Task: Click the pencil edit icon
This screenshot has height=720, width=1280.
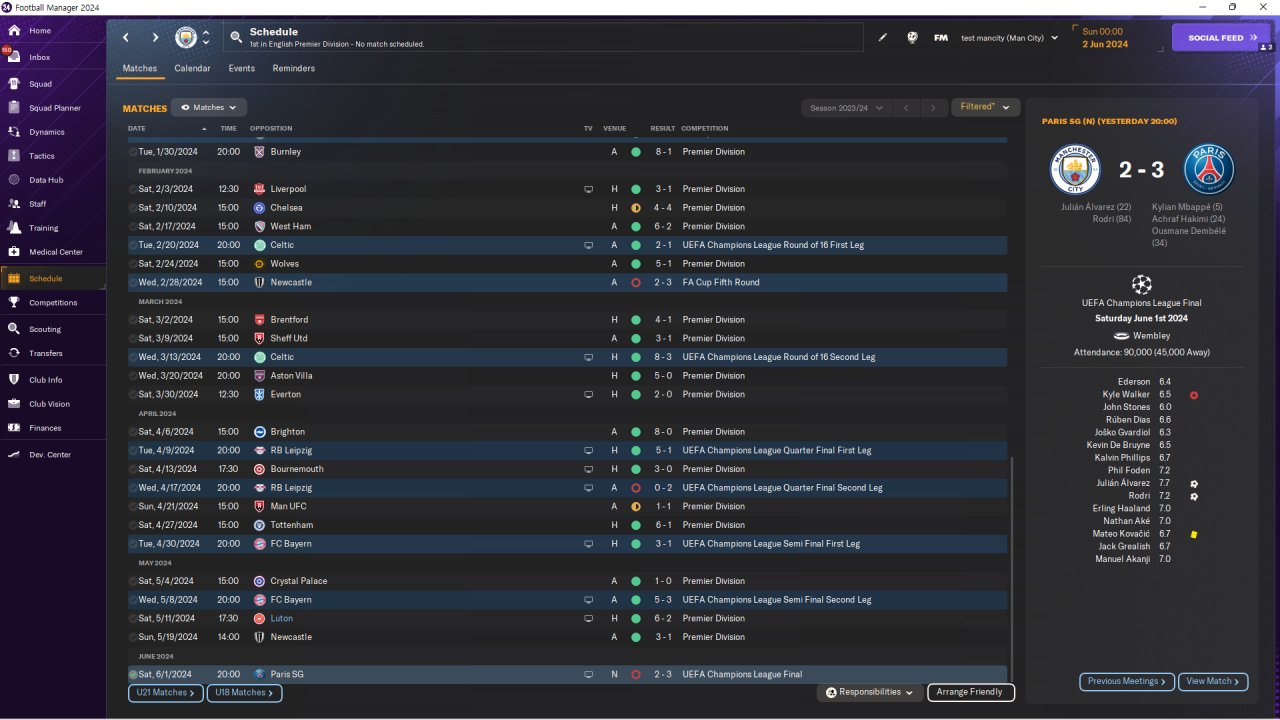Action: [x=883, y=38]
